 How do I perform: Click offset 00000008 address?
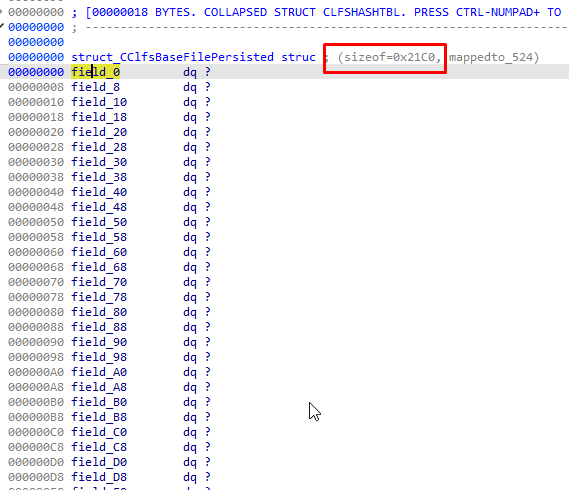[x=36, y=87]
